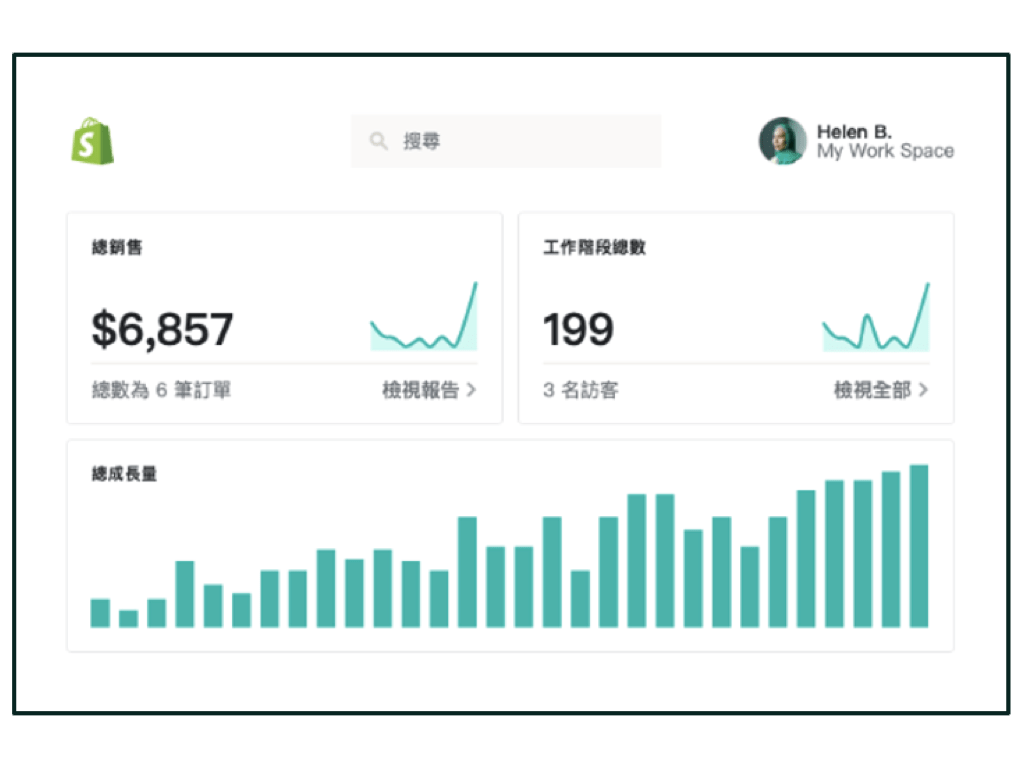Open the 檢視報告 link
The height and width of the screenshot is (768, 1024).
point(420,390)
